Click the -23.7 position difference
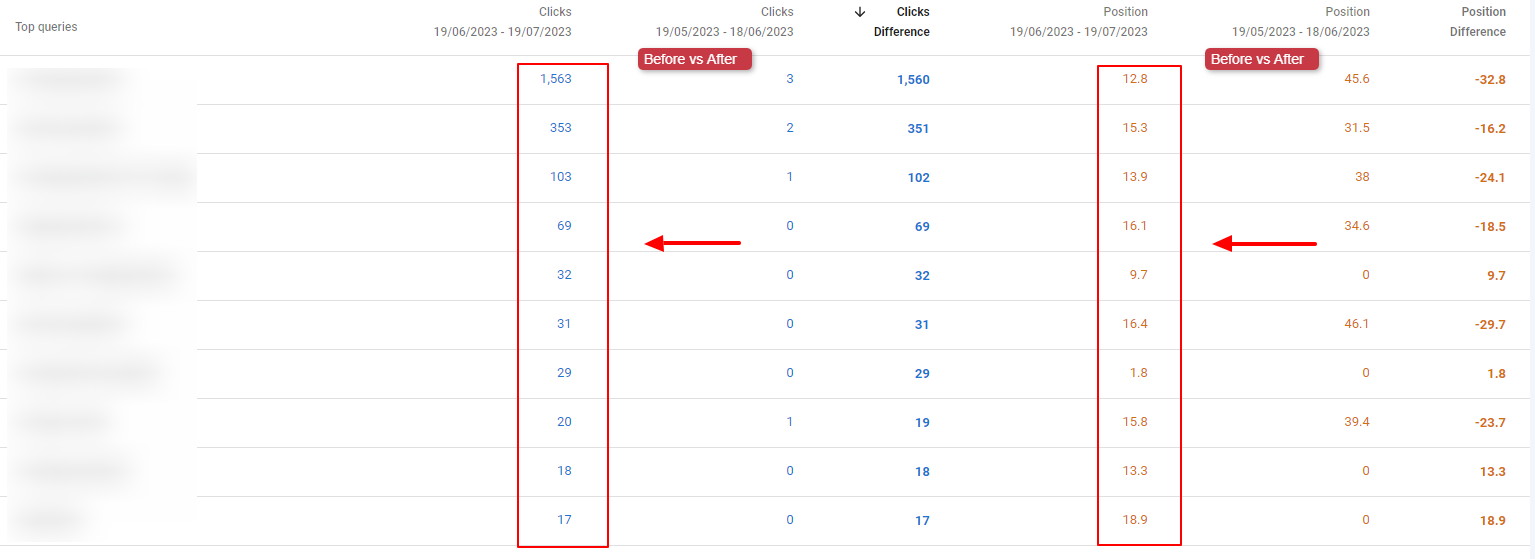Screen dimensions: 1535x559 click(x=1490, y=422)
